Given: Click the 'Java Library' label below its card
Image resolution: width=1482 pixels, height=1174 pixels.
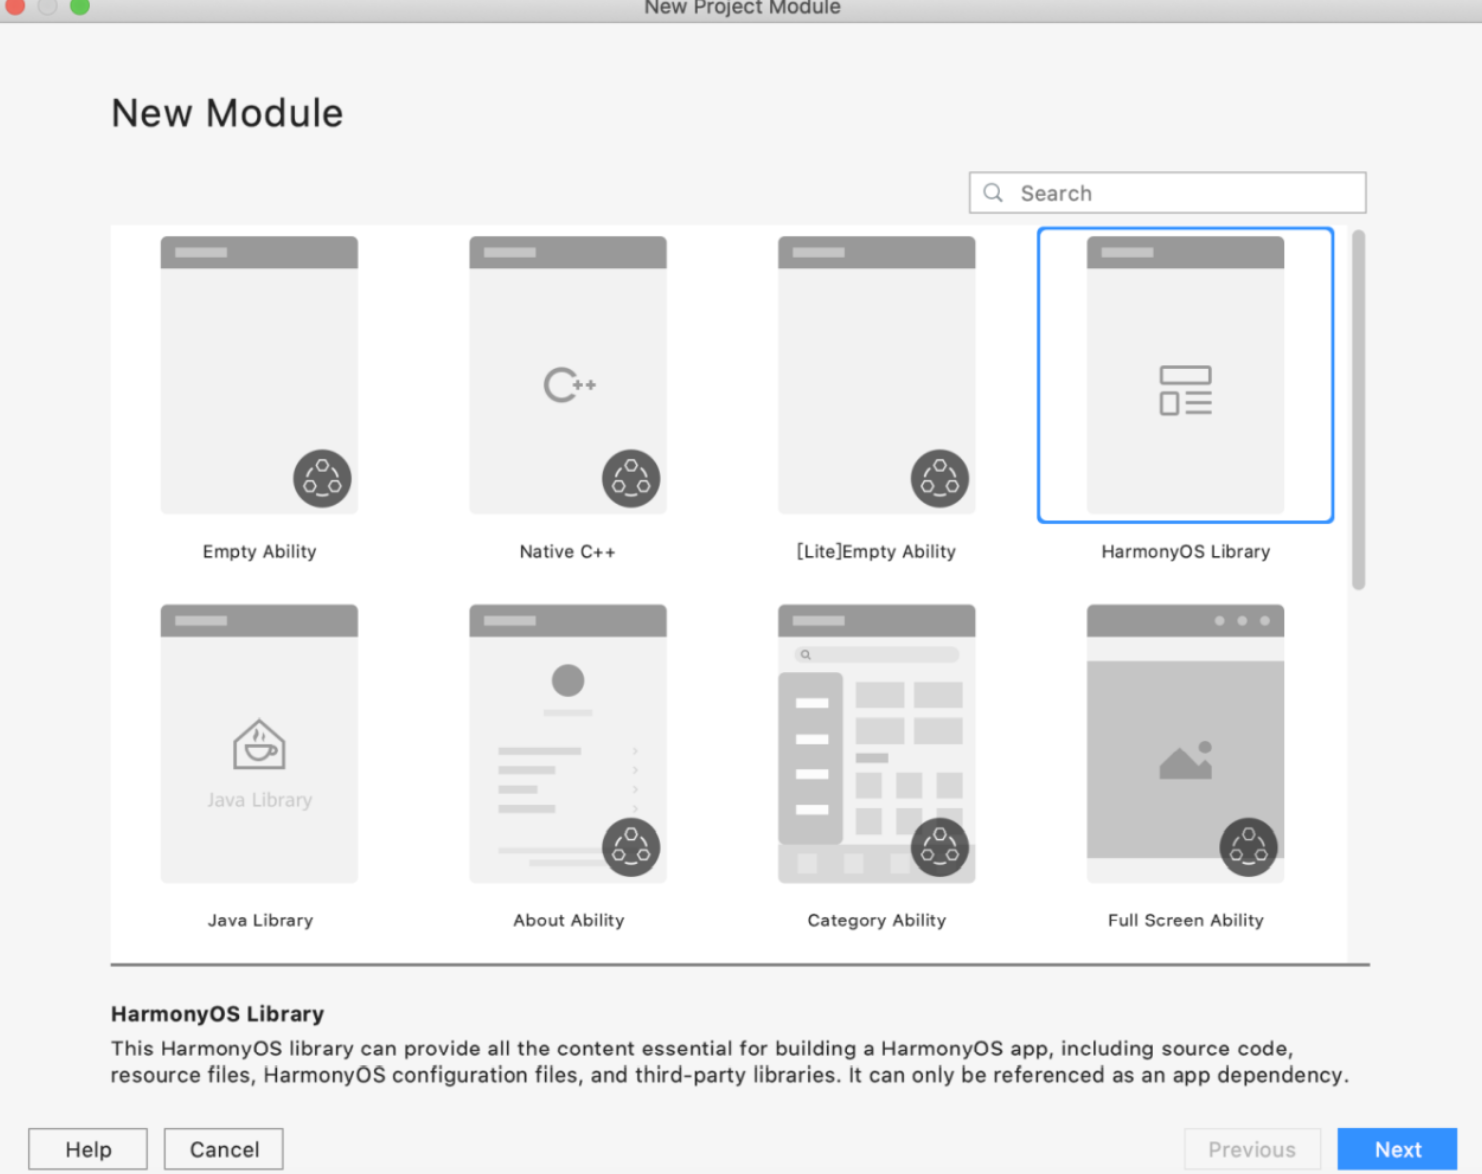Looking at the screenshot, I should (260, 920).
